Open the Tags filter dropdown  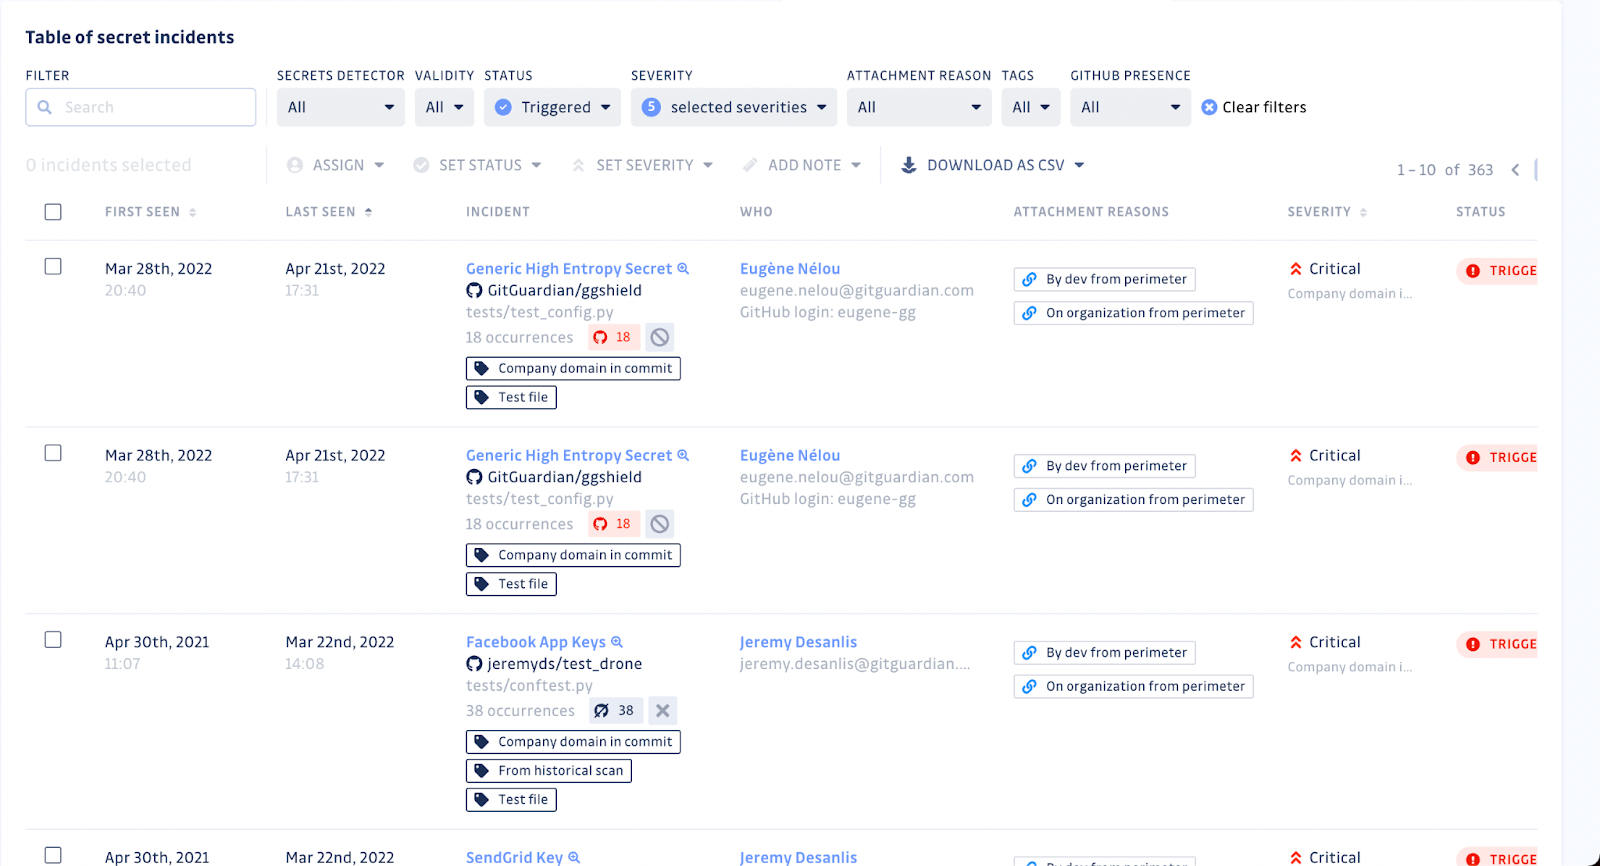point(1031,107)
